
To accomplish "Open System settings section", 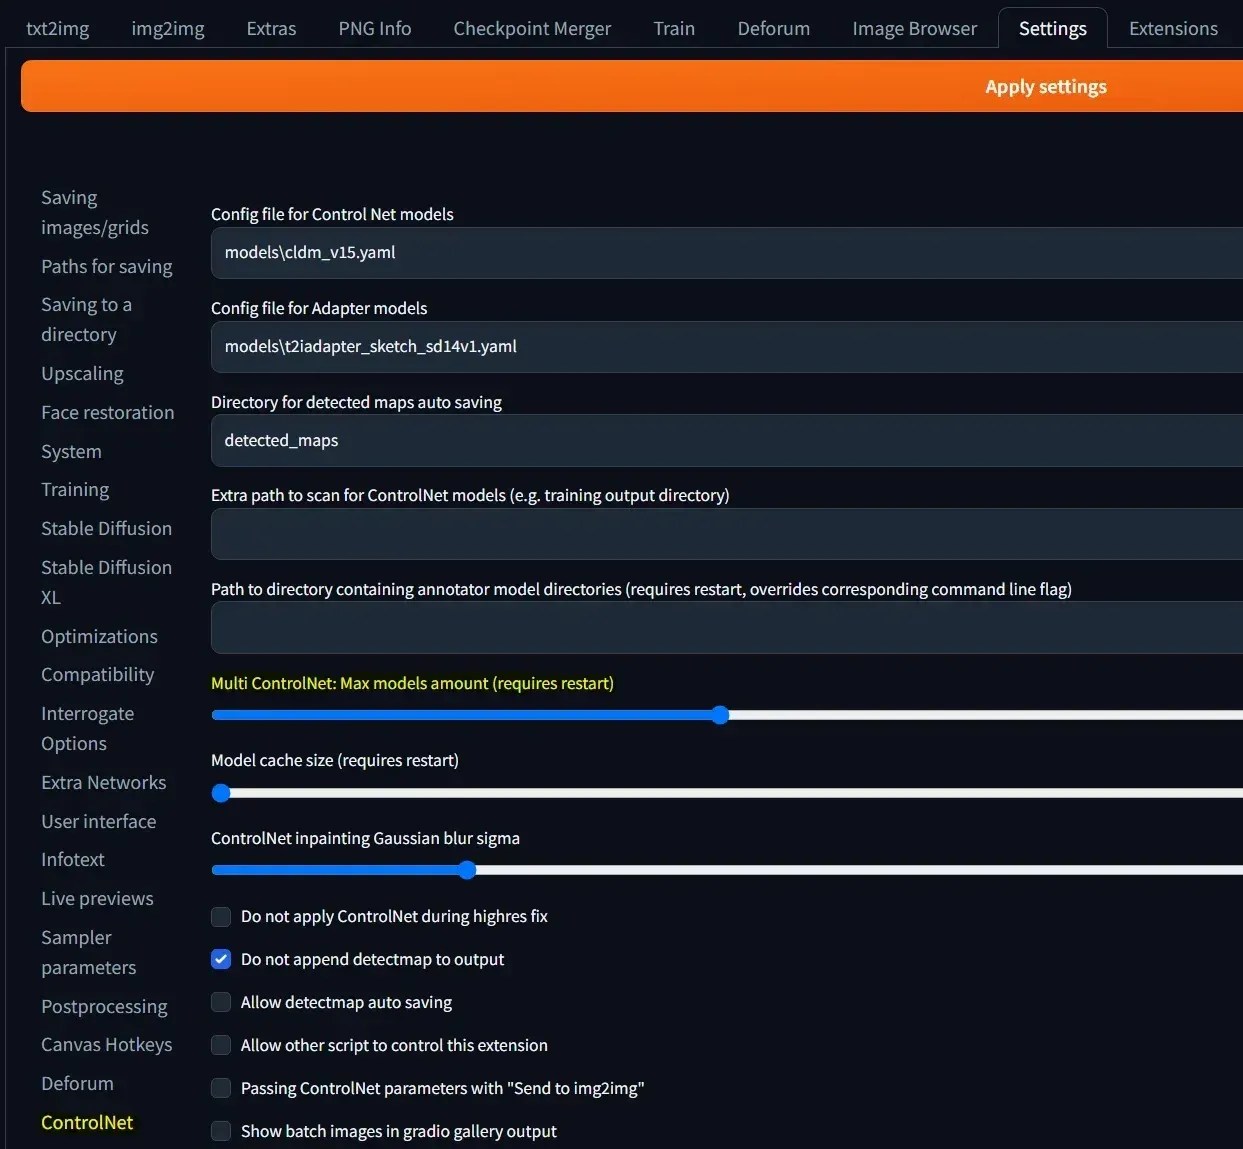I will [x=71, y=451].
